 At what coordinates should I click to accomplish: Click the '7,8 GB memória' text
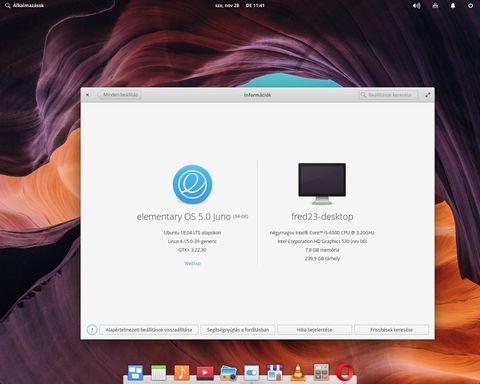322,250
